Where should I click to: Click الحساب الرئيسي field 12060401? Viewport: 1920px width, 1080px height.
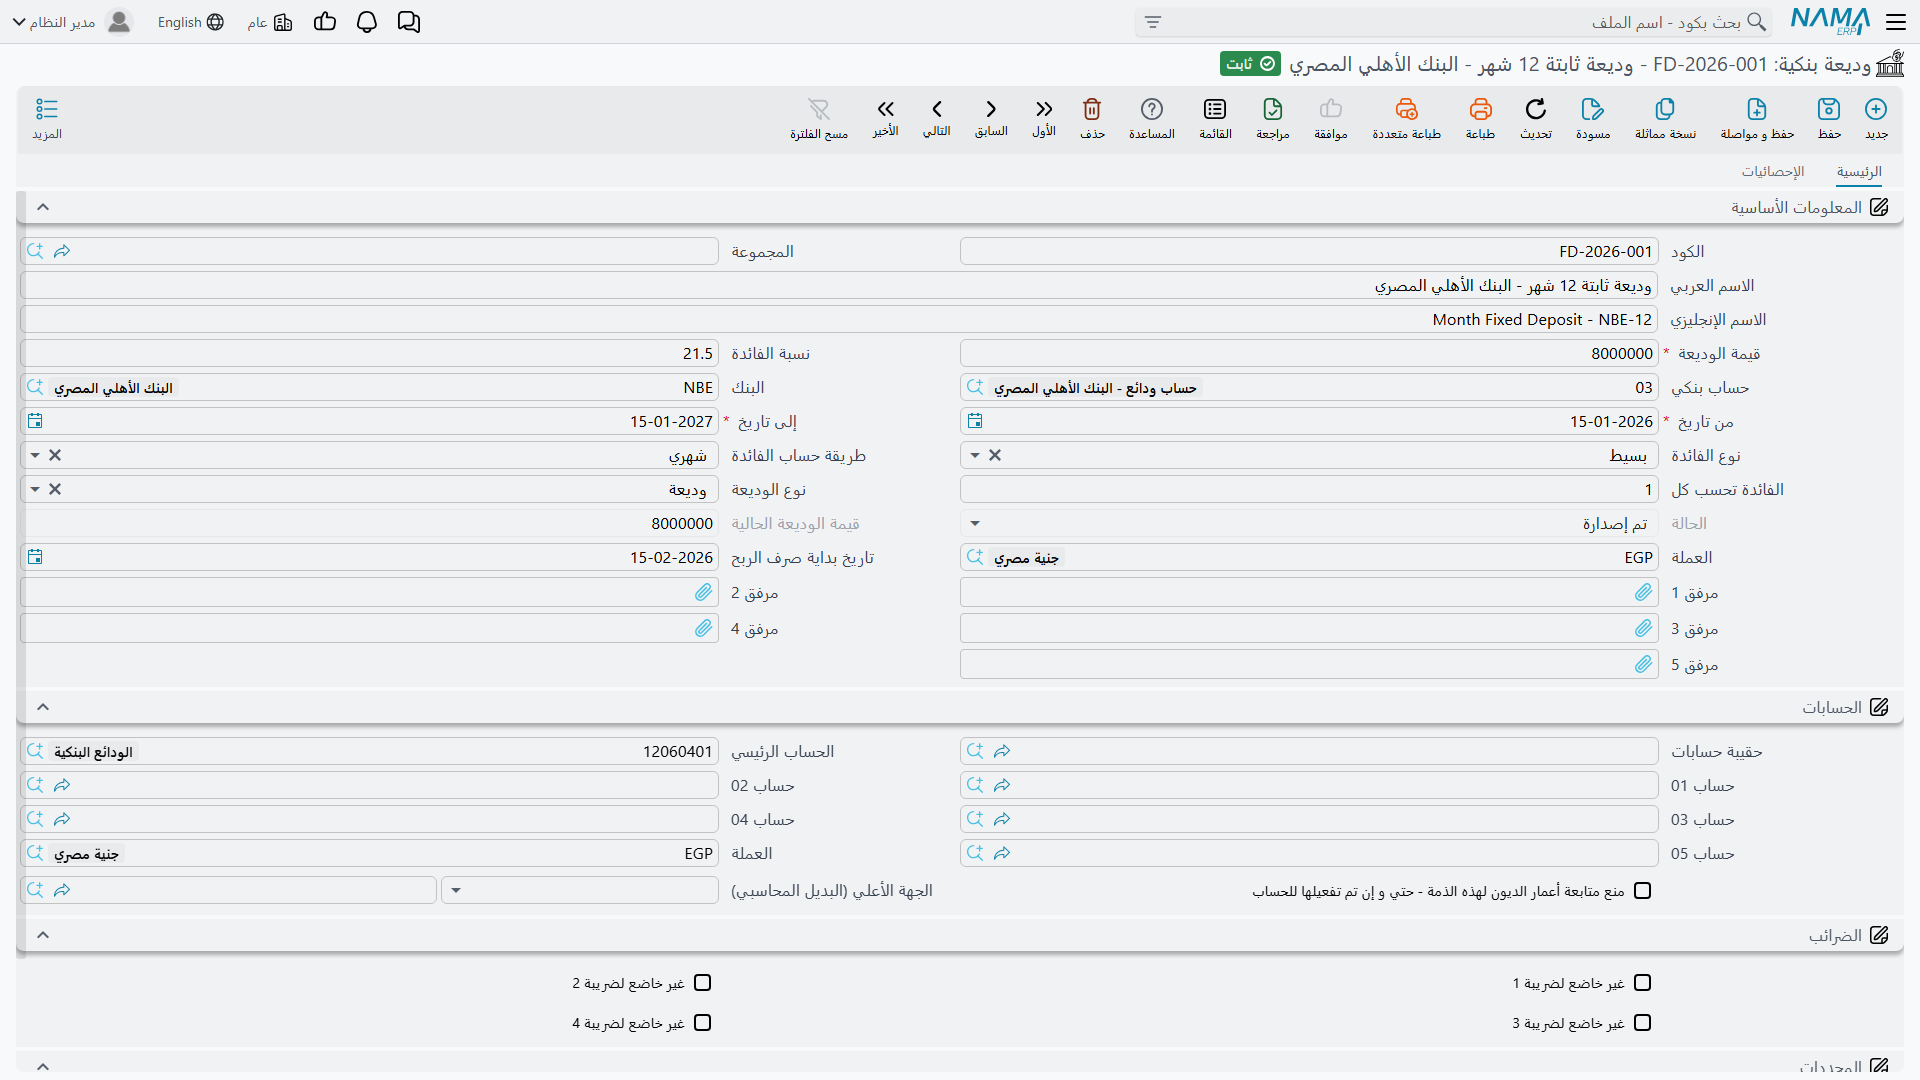tap(369, 751)
